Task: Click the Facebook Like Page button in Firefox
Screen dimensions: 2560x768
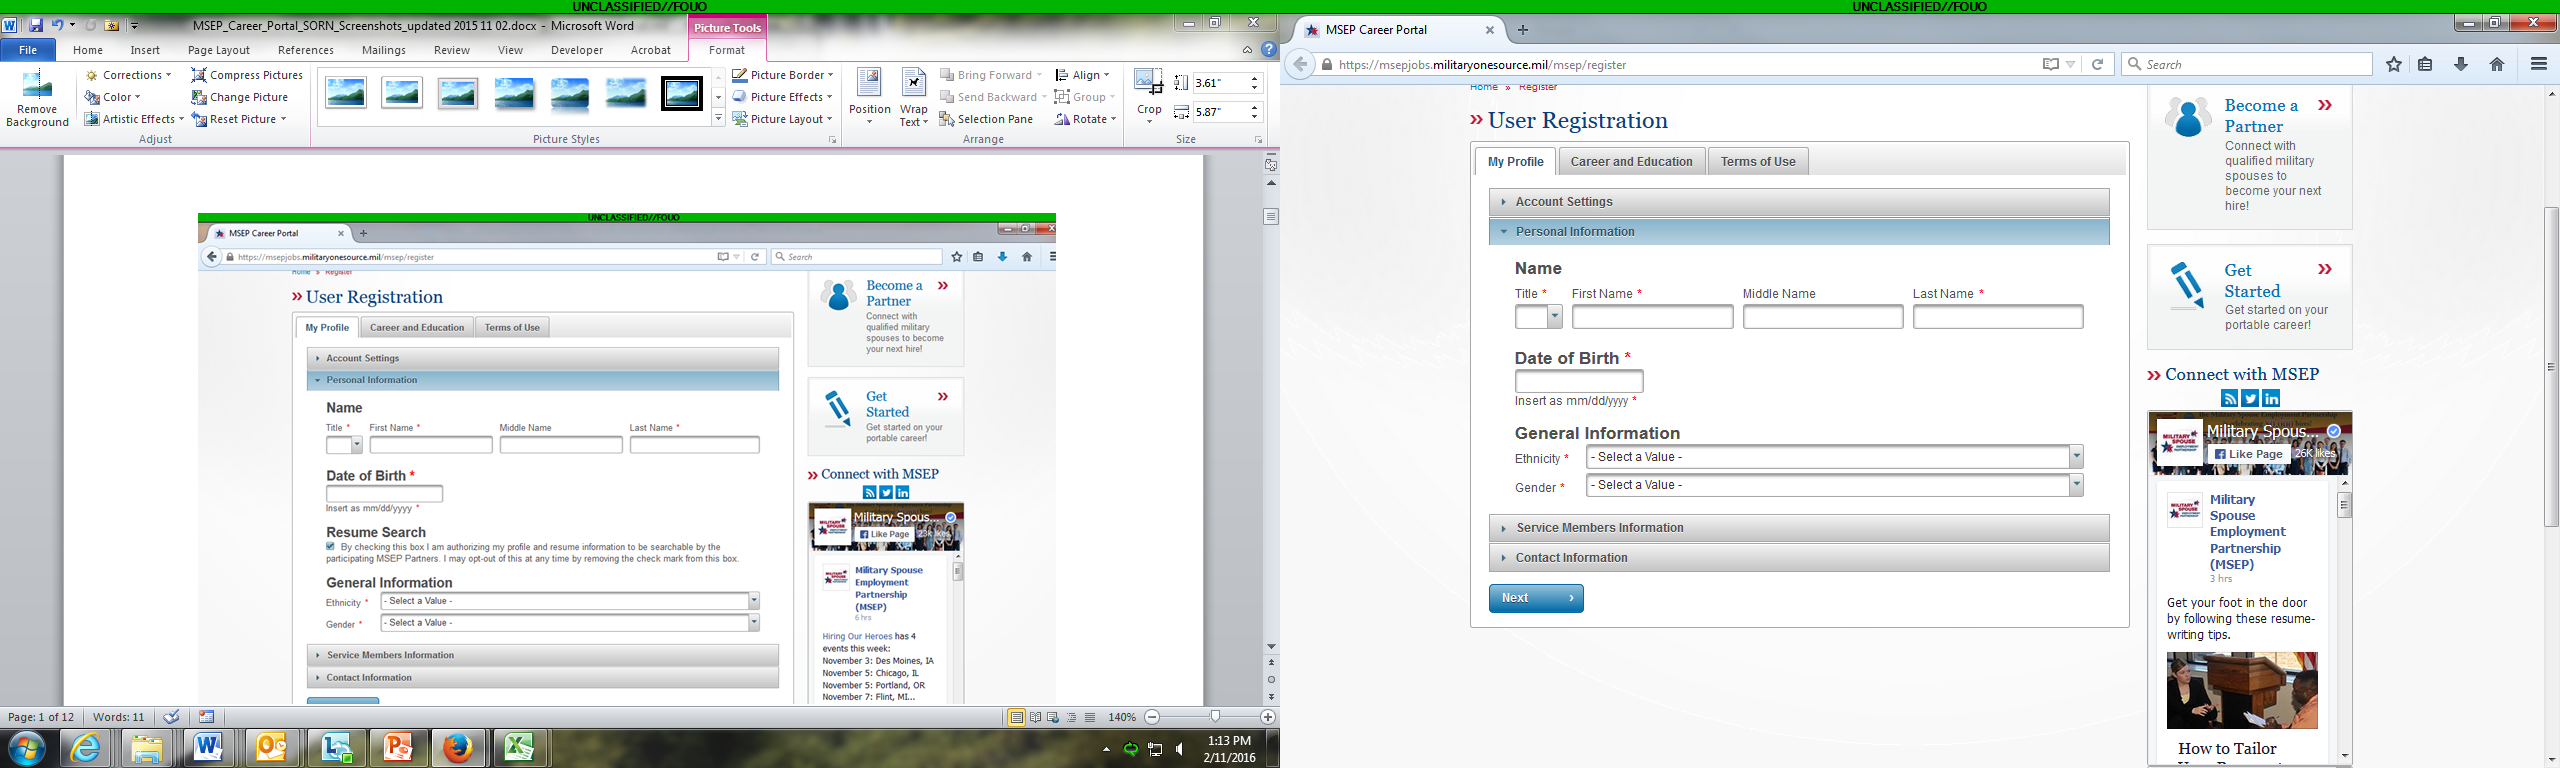Action: point(2248,454)
